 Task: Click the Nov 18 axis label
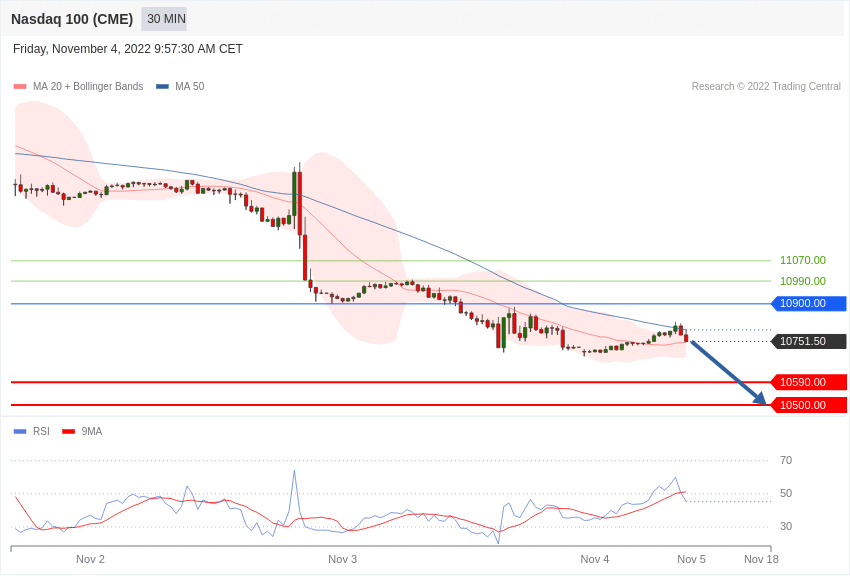[x=761, y=559]
